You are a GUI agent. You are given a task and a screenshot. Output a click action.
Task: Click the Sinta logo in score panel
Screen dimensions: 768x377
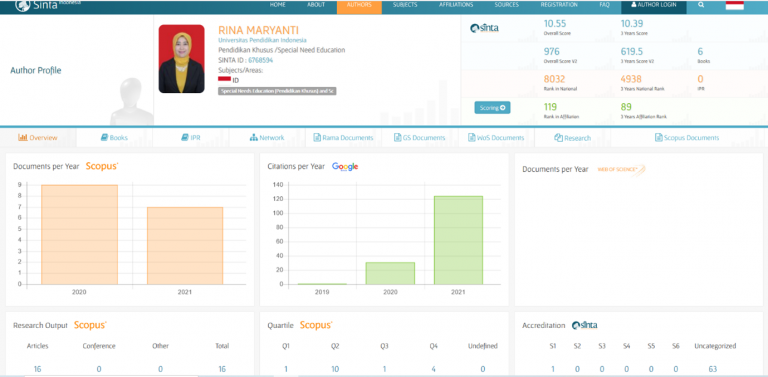[484, 28]
